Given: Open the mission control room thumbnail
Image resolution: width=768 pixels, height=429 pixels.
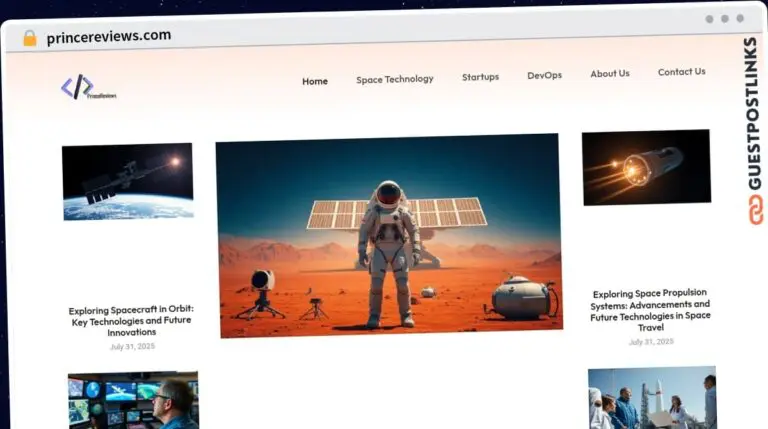Looking at the screenshot, I should tap(133, 400).
